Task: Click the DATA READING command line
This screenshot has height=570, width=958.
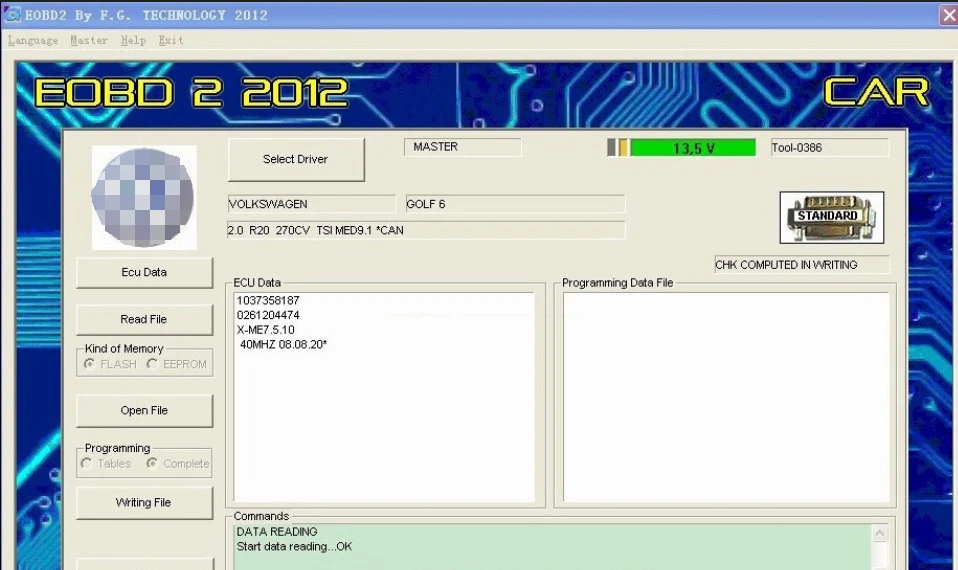Action: 277,532
